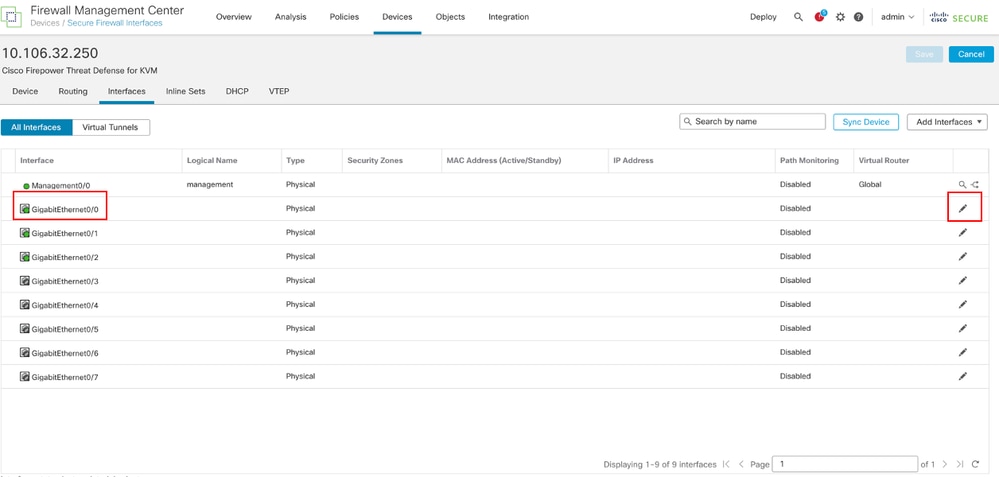This screenshot has width=999, height=477.
Task: Open the admin user dropdown
Action: click(897, 17)
